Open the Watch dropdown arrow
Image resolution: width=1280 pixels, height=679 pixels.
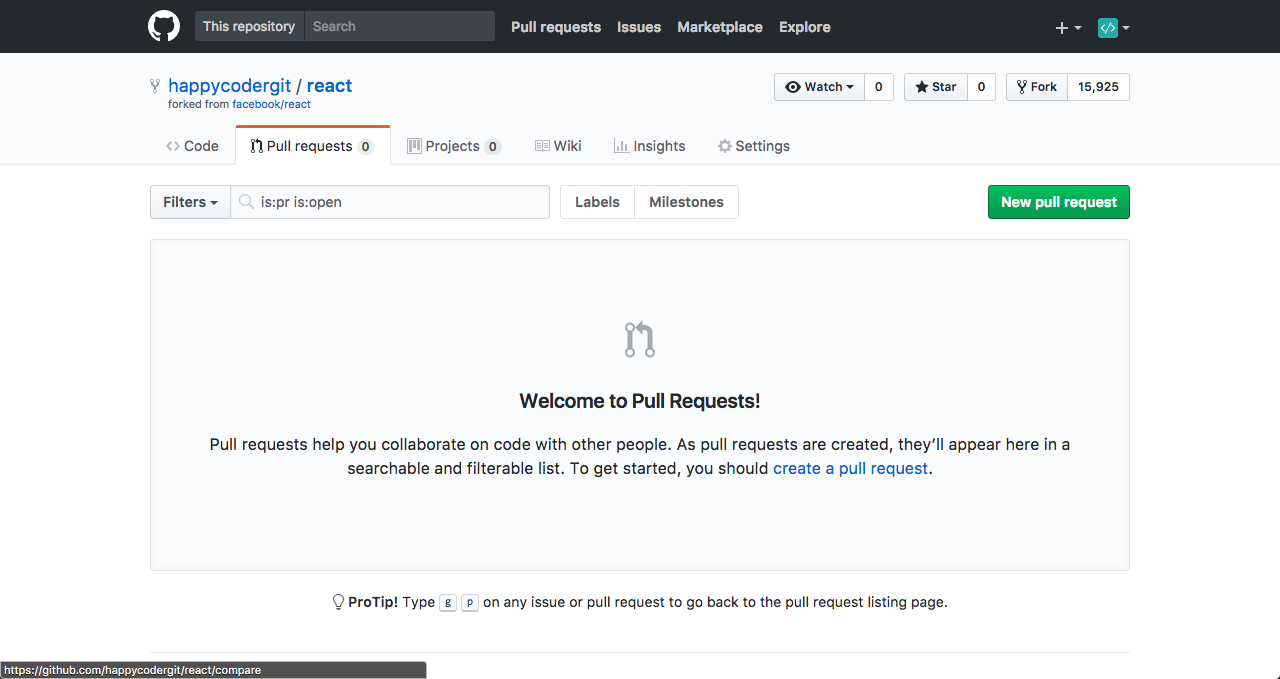click(849, 86)
